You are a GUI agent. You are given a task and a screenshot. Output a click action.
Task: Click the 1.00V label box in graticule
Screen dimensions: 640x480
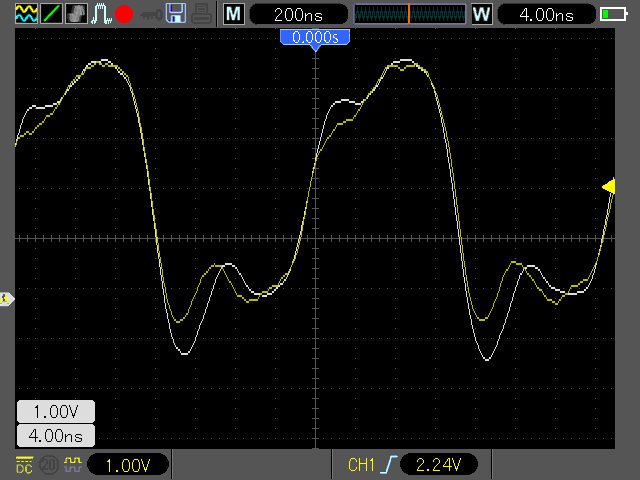56,411
